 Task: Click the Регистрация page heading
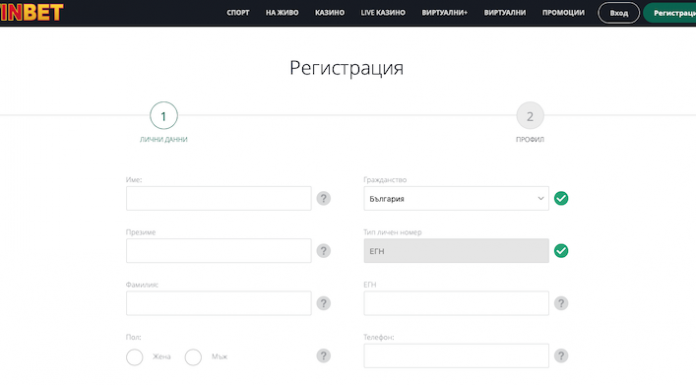pos(347,68)
